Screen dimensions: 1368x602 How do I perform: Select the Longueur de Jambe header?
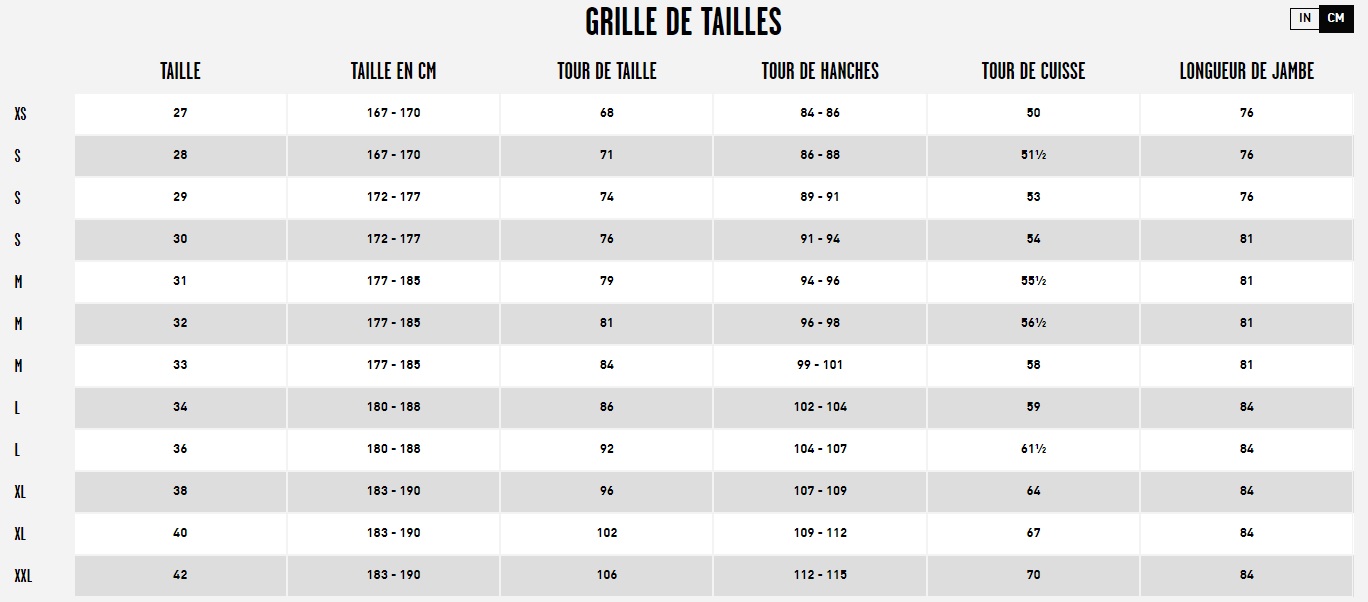[1246, 71]
